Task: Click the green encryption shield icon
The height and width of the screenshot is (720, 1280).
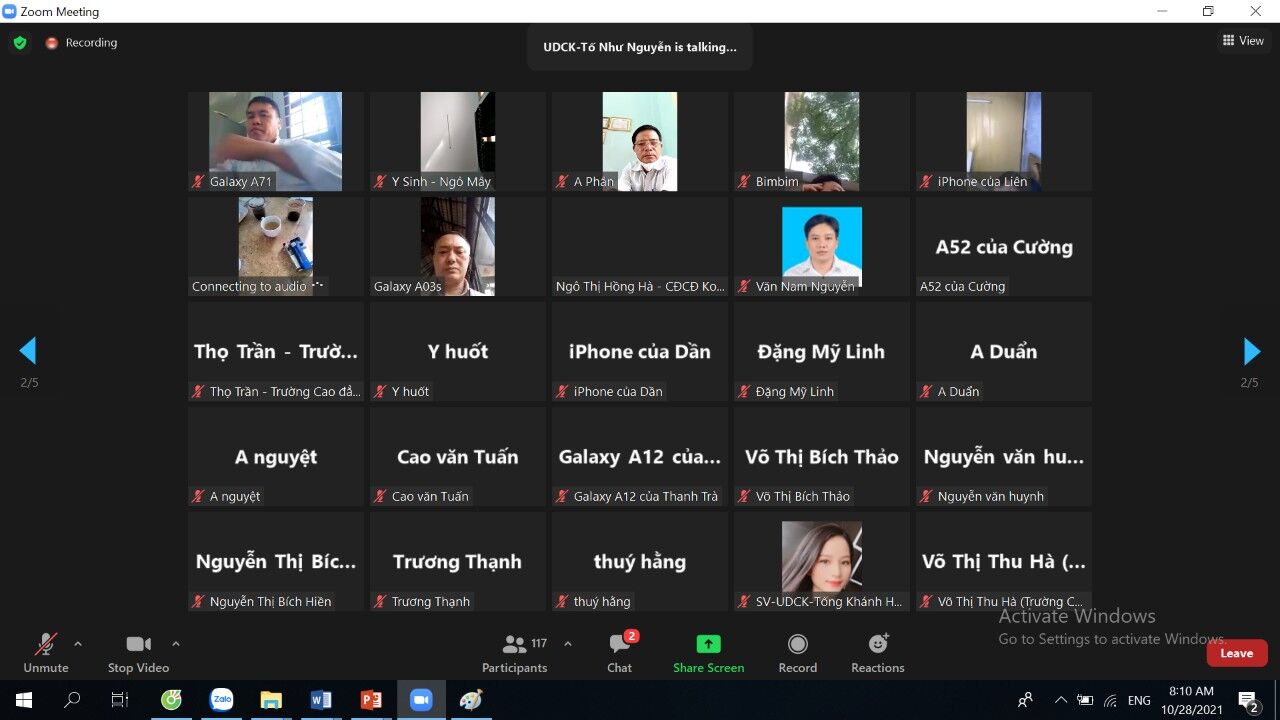Action: pos(20,43)
